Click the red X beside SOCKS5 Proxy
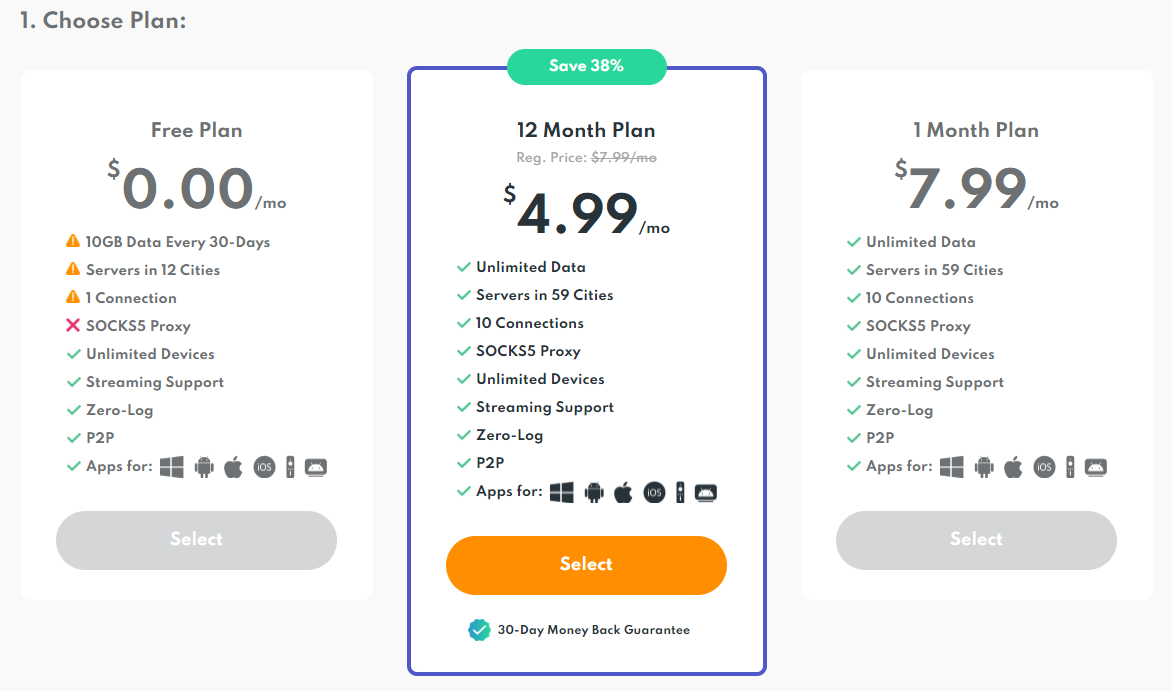This screenshot has height=691, width=1172. tap(73, 326)
